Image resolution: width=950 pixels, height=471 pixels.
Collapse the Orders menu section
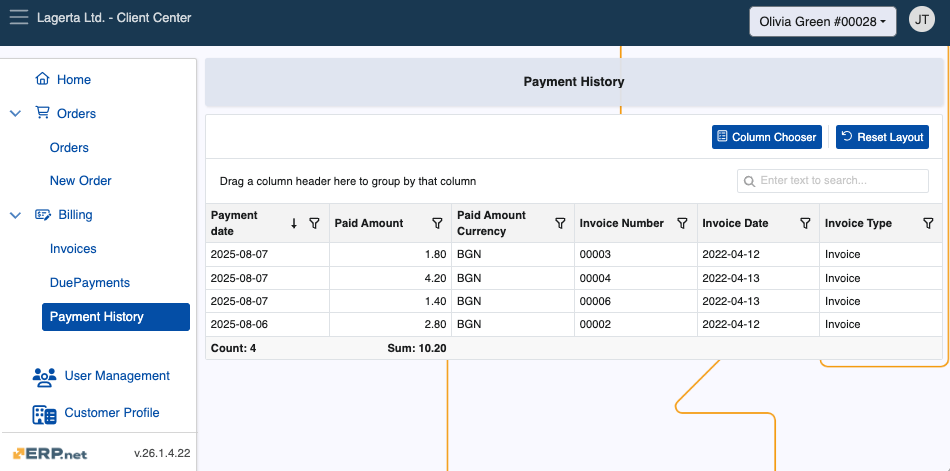[x=15, y=114]
